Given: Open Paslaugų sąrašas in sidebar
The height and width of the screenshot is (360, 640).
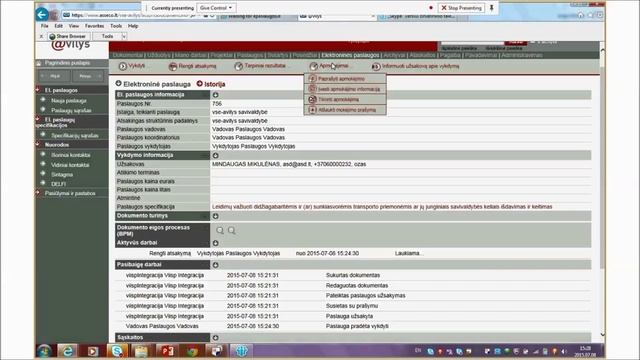Looking at the screenshot, I should point(71,110).
